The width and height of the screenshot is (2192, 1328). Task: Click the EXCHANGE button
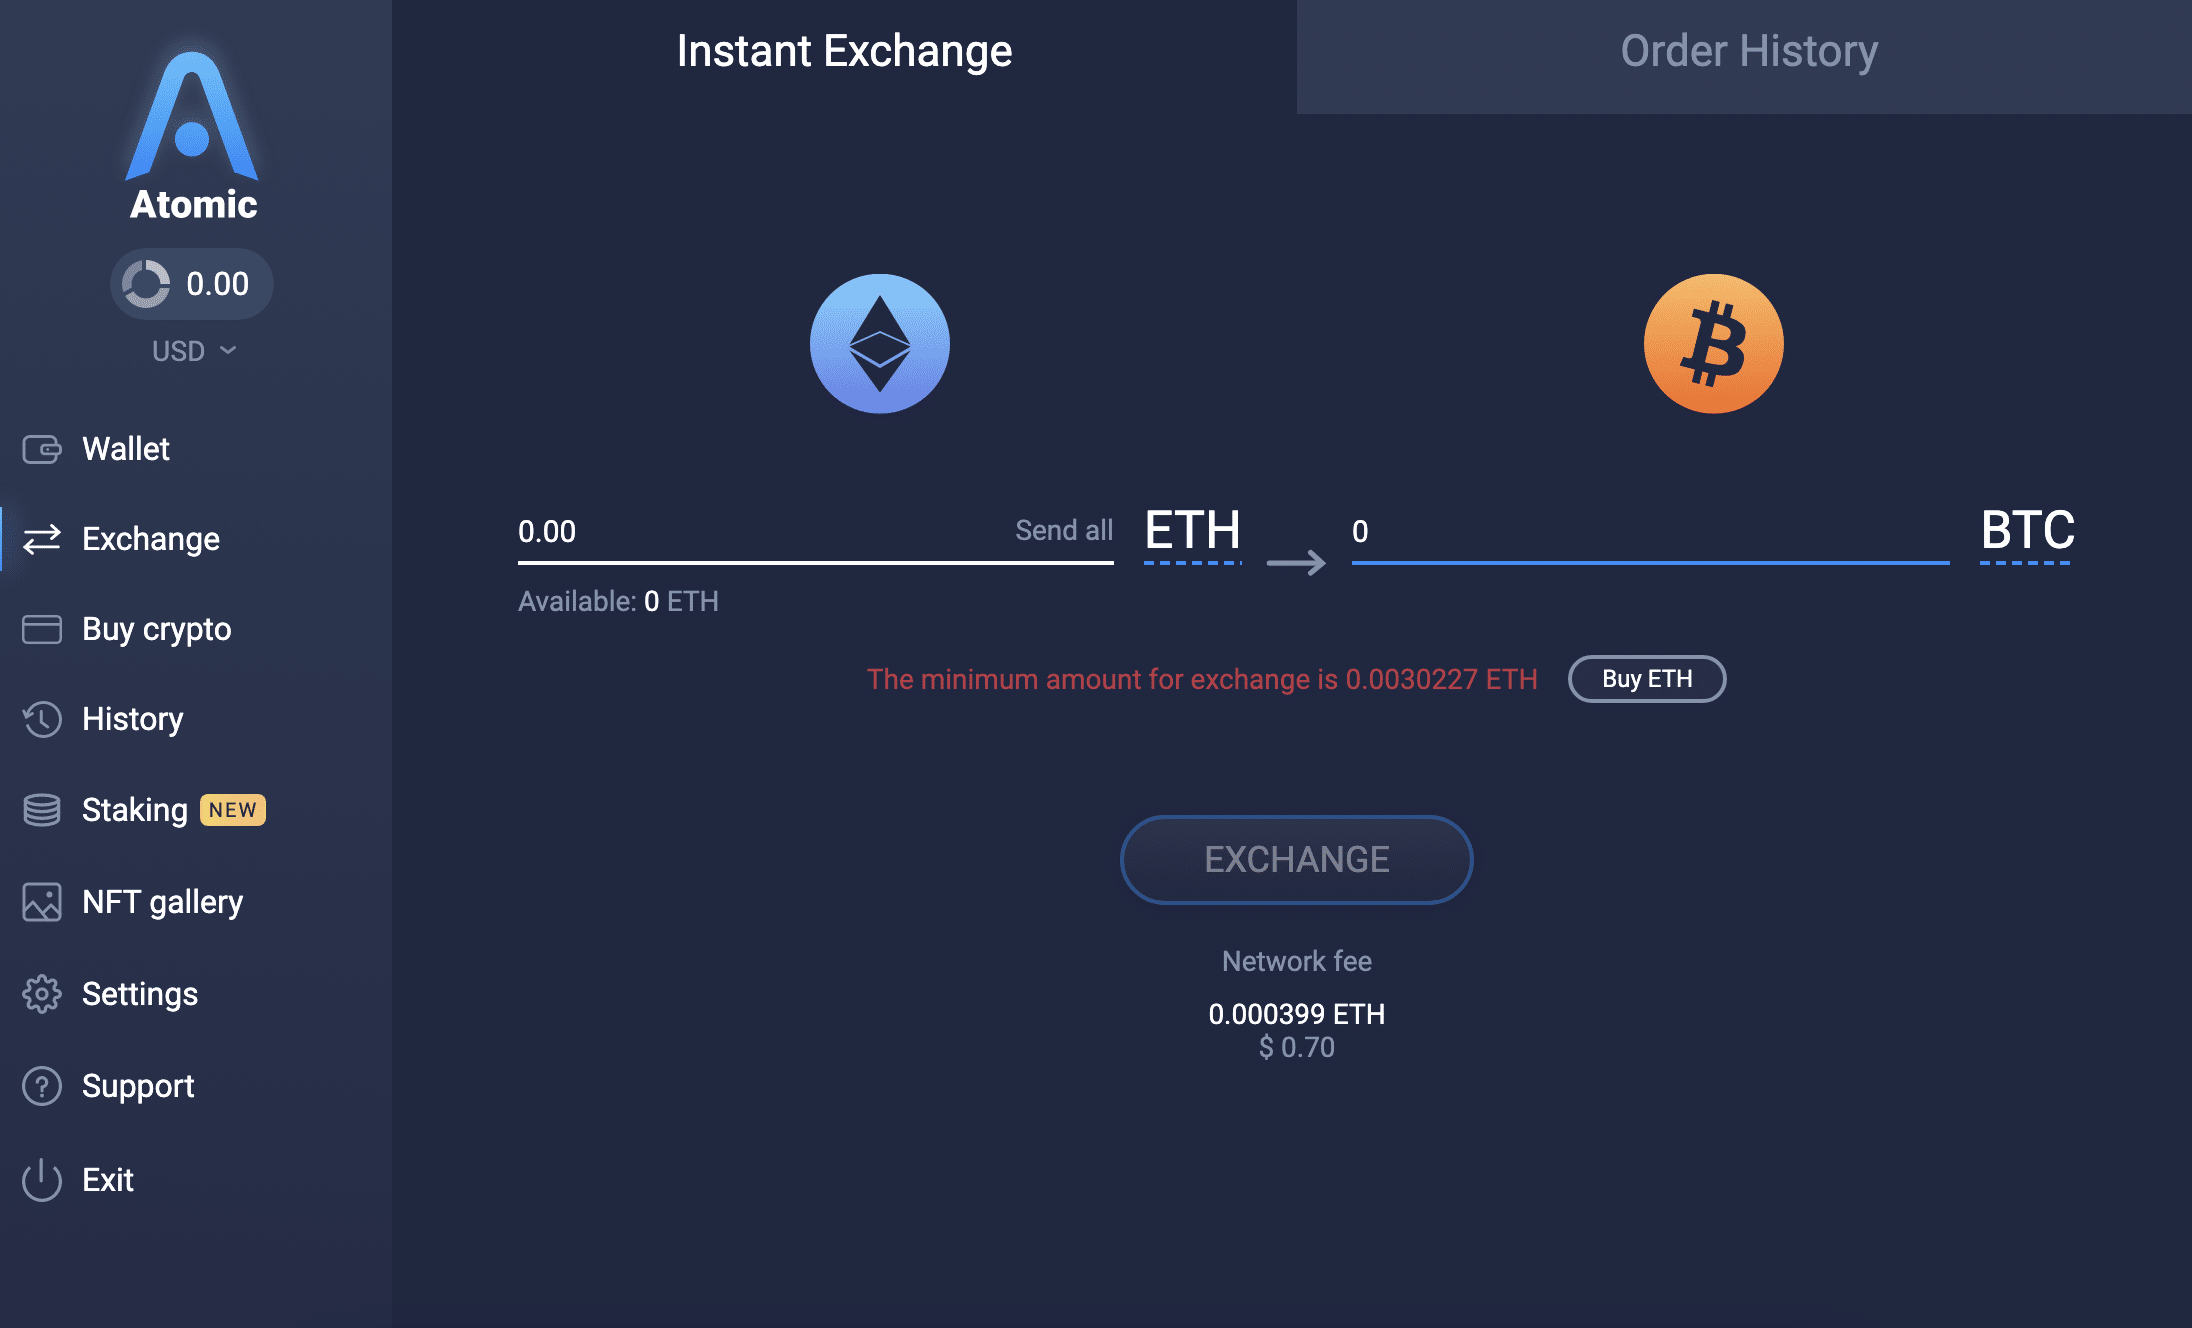pyautogui.click(x=1295, y=857)
